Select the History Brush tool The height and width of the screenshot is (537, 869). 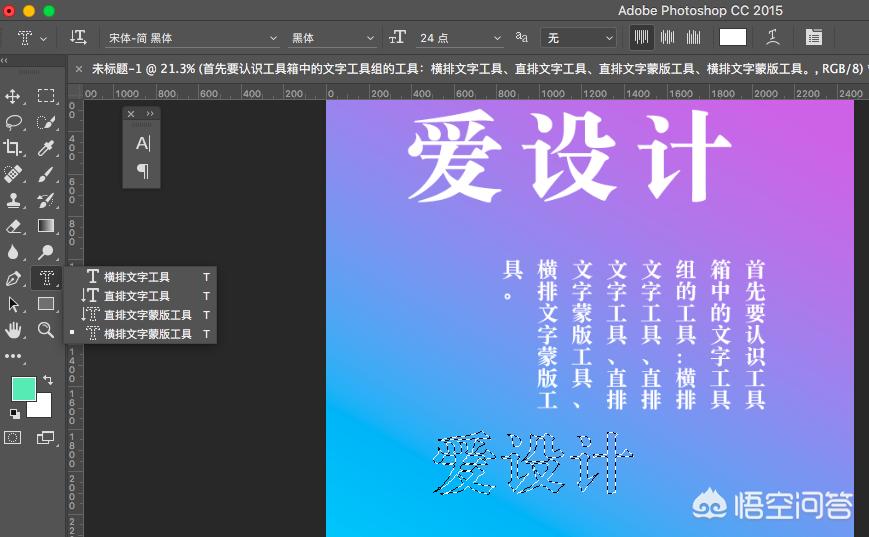pos(46,200)
